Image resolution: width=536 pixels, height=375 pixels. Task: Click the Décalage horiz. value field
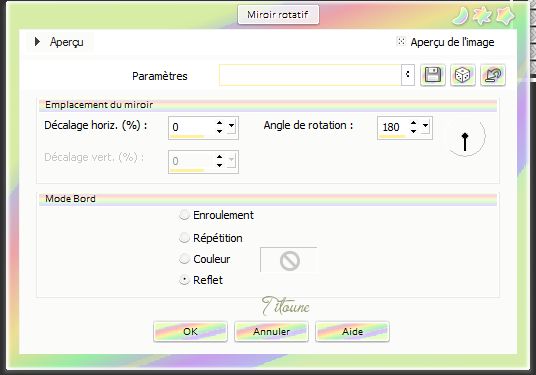click(191, 128)
